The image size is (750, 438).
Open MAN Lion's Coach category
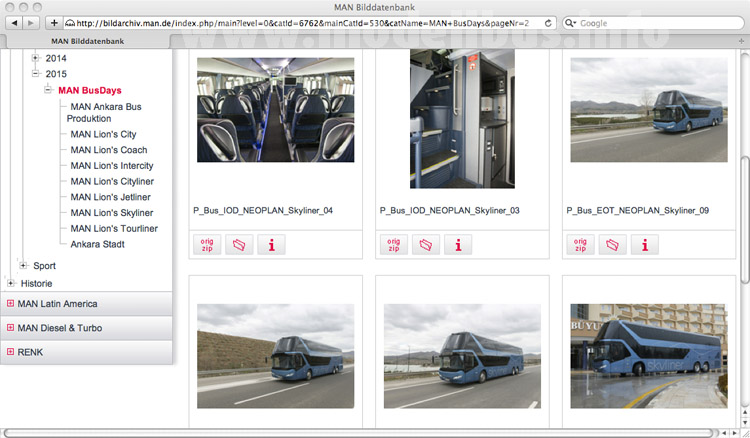coord(109,150)
